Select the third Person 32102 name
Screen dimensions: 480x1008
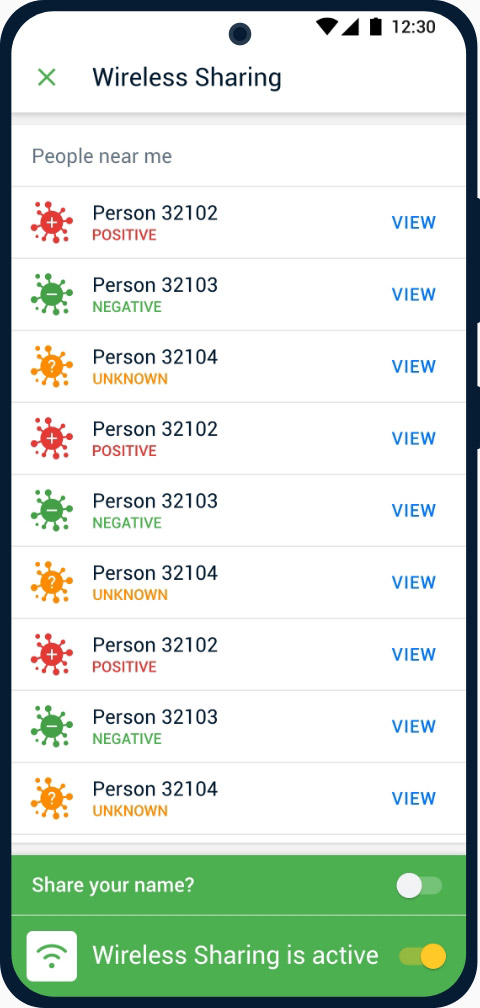click(x=155, y=645)
